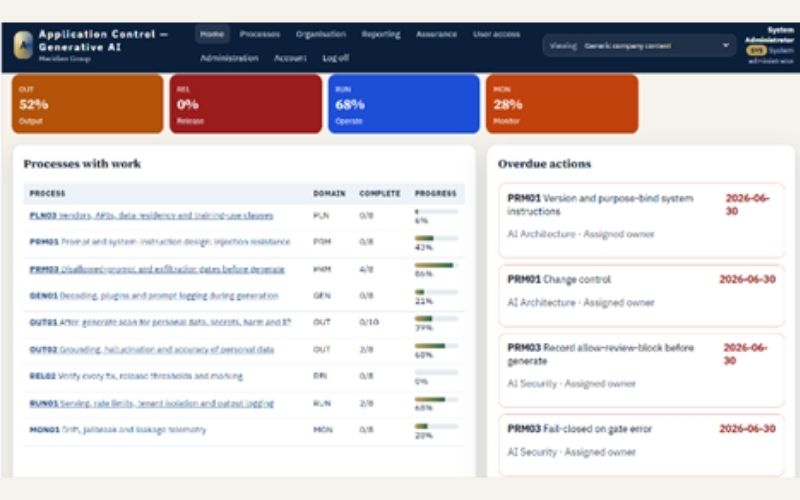This screenshot has height=500, width=800.
Task: Click the 2/8 complete value in OUT02 row
Action: 366,349
